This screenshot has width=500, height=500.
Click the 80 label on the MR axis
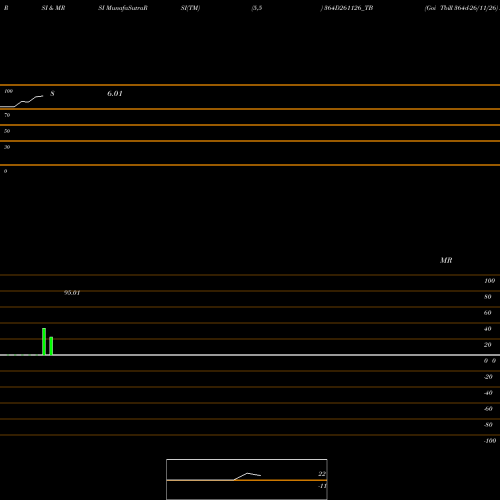(488, 297)
